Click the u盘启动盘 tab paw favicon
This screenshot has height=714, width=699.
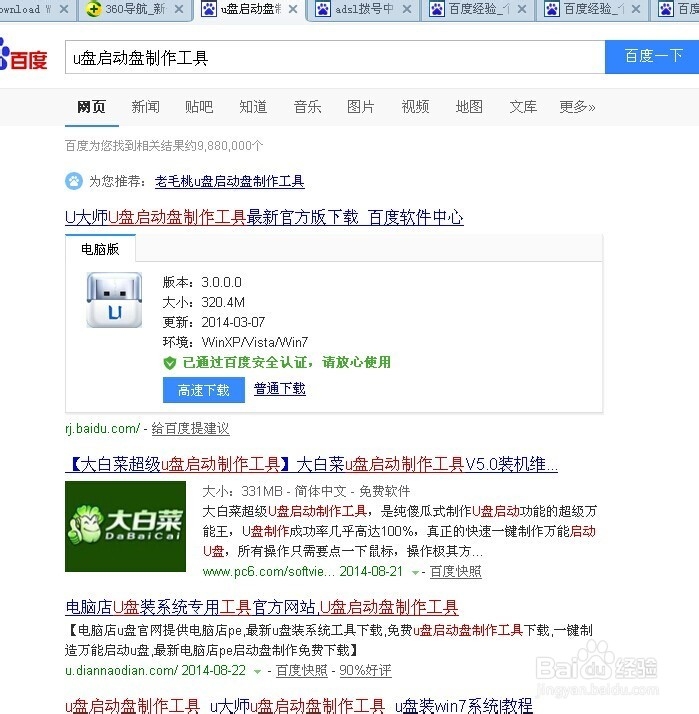coord(209,9)
